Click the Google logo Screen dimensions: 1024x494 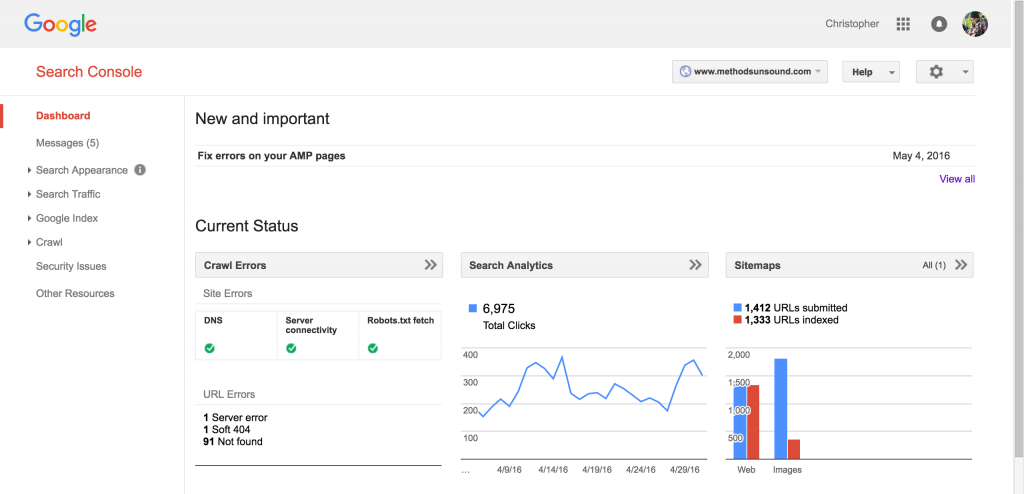[x=60, y=24]
